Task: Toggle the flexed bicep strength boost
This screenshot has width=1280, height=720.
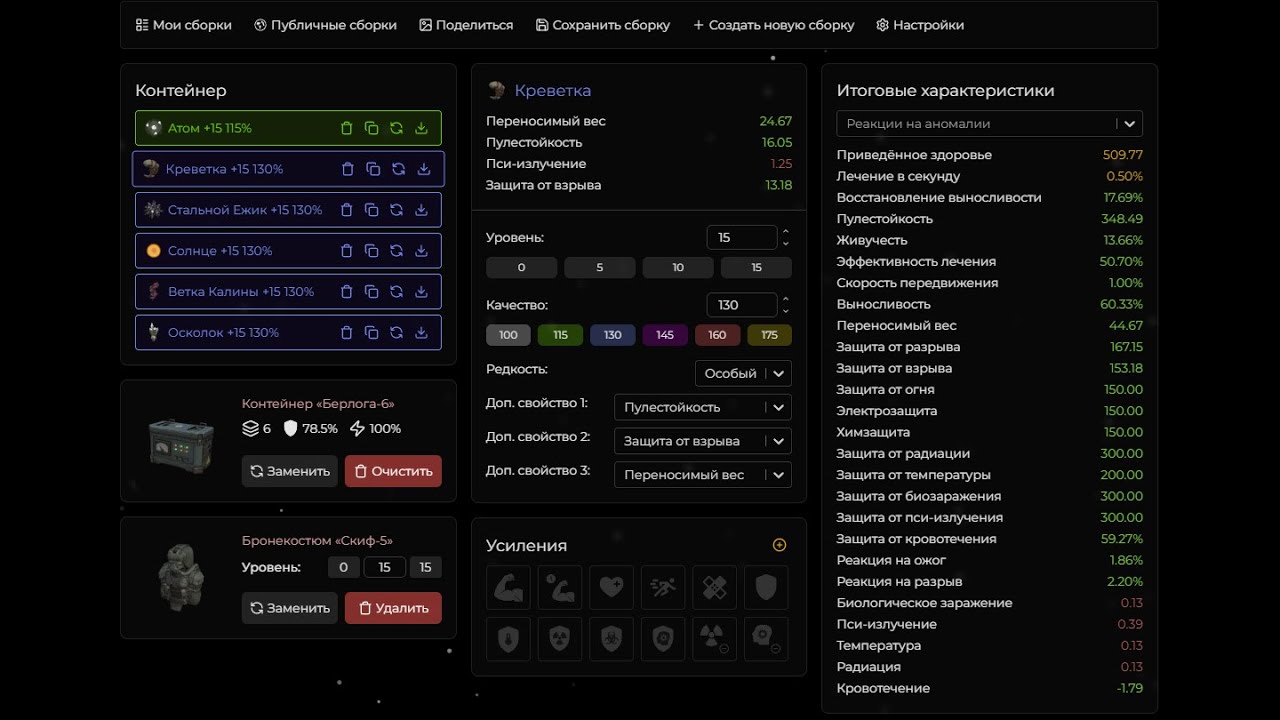Action: tap(508, 588)
